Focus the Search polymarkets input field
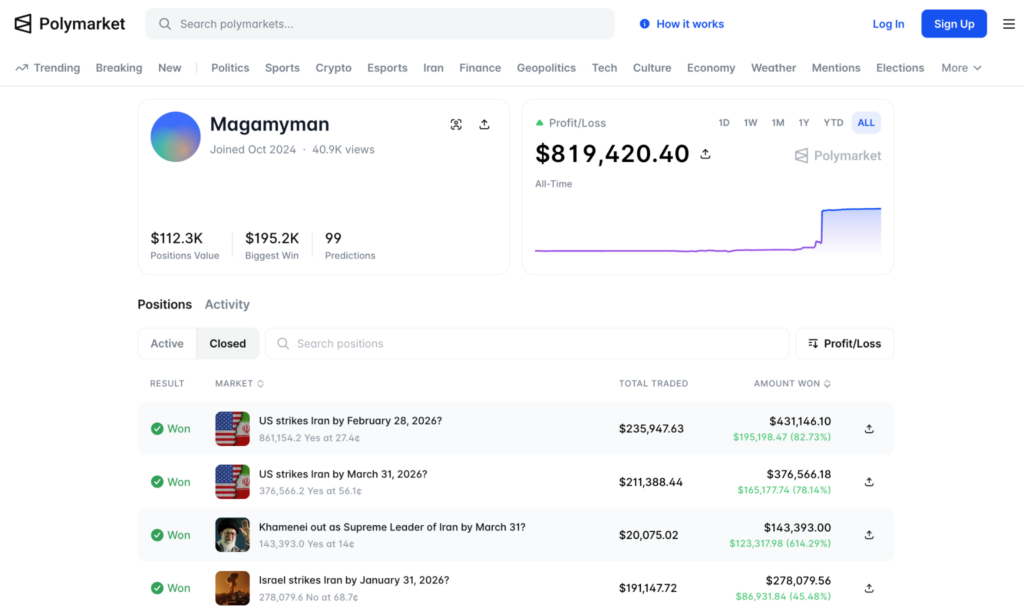1024x614 pixels. [x=380, y=24]
